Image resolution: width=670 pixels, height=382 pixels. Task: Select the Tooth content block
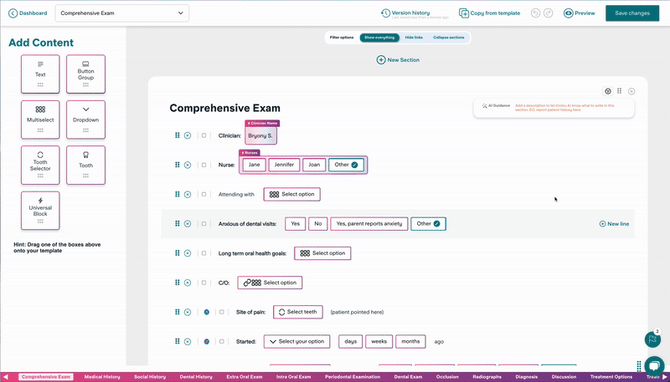pyautogui.click(x=86, y=165)
